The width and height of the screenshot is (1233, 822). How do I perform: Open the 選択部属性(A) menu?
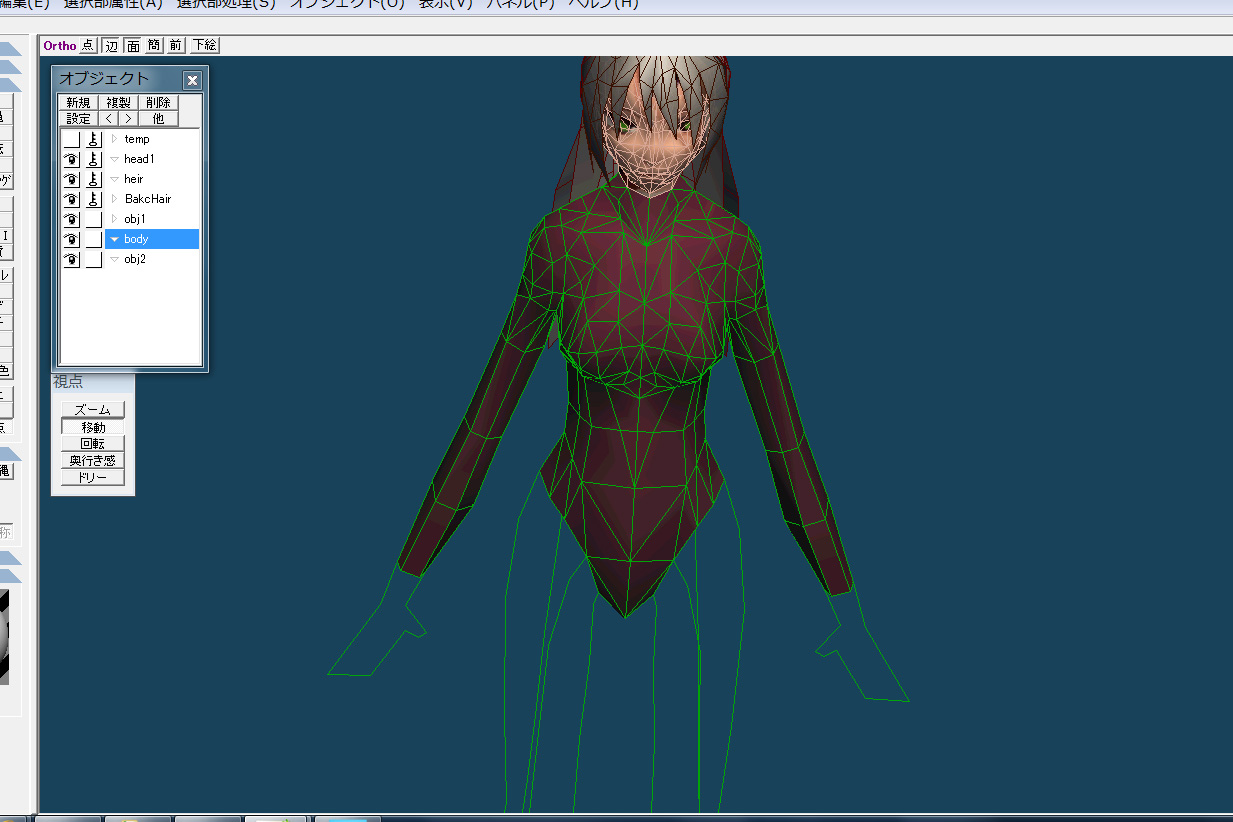point(113,4)
